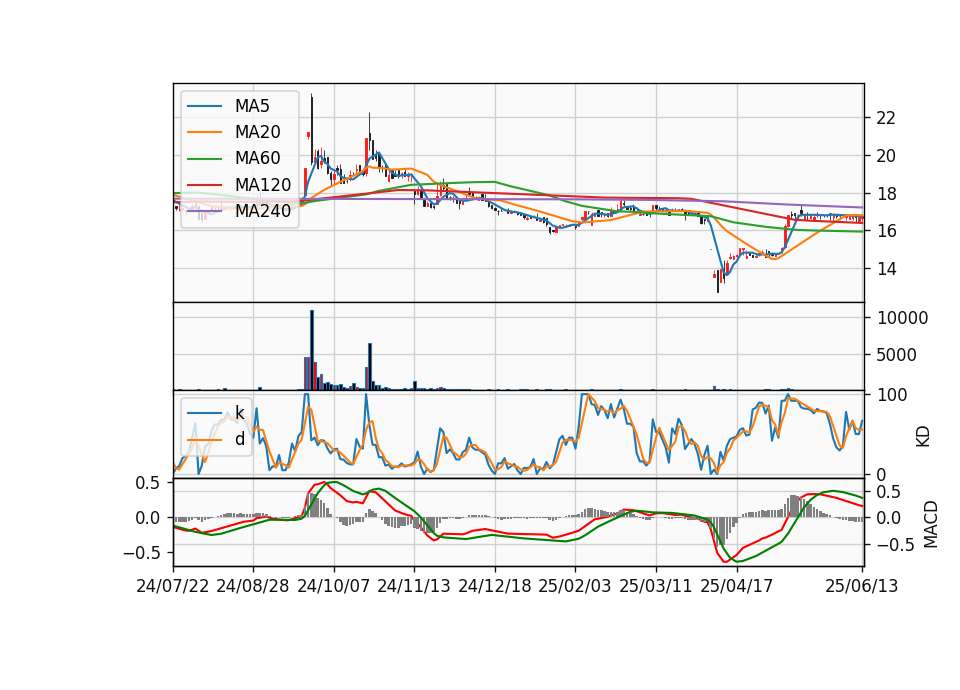Image resolution: width=960 pixels, height=690 pixels.
Task: Click the orange MA20 legend line
Action: (x=204, y=132)
